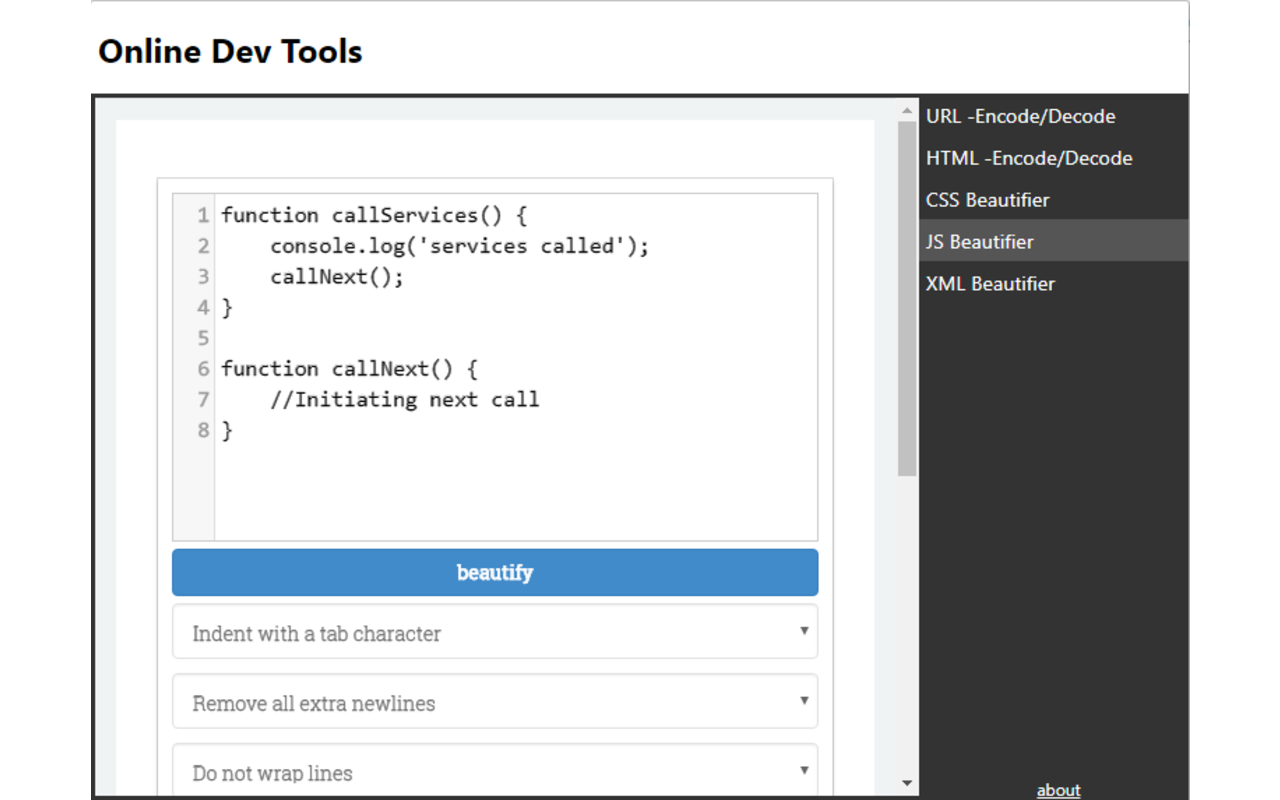
Task: Open the about link
Action: (x=1058, y=790)
